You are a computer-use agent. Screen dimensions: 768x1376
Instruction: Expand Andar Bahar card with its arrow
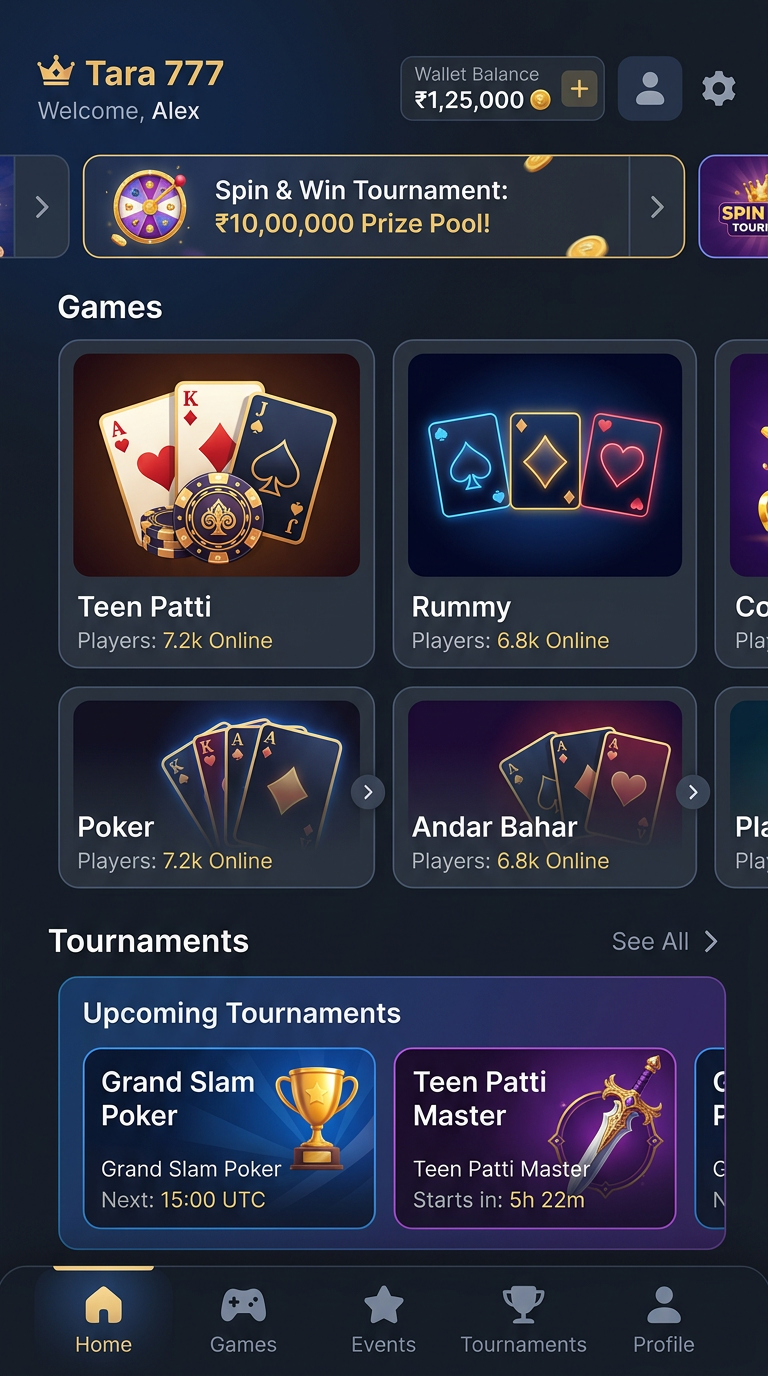click(x=693, y=793)
